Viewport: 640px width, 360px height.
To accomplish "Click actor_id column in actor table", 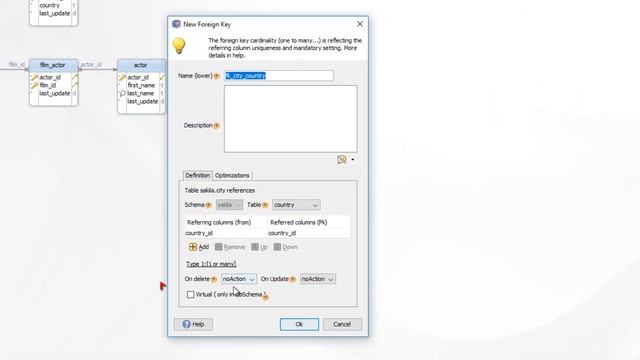I will 138,77.
